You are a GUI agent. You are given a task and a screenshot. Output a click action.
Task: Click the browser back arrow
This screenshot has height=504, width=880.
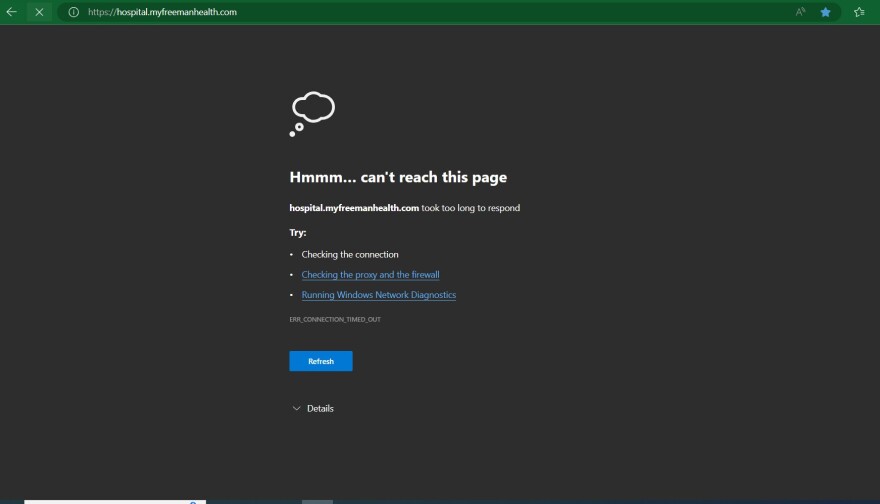(12, 12)
